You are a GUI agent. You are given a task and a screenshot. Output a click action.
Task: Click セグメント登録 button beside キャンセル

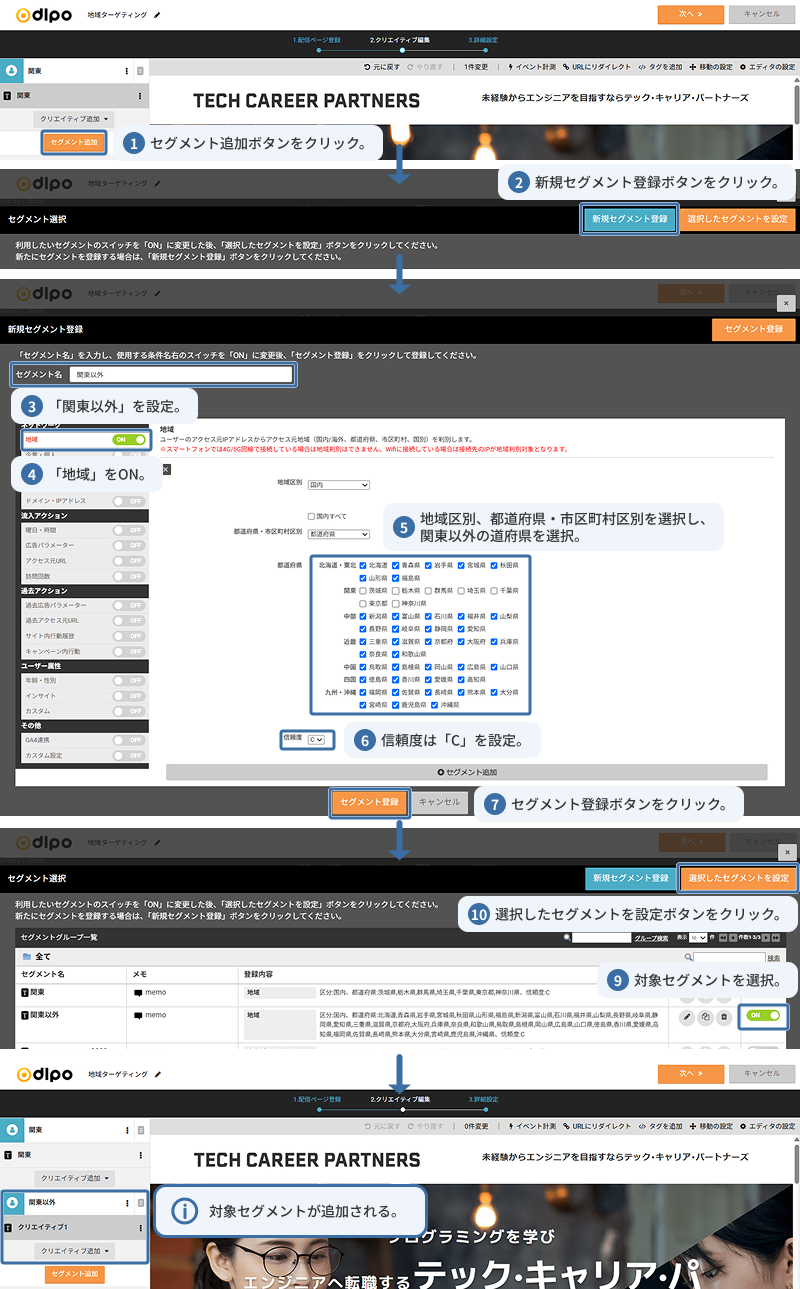369,802
